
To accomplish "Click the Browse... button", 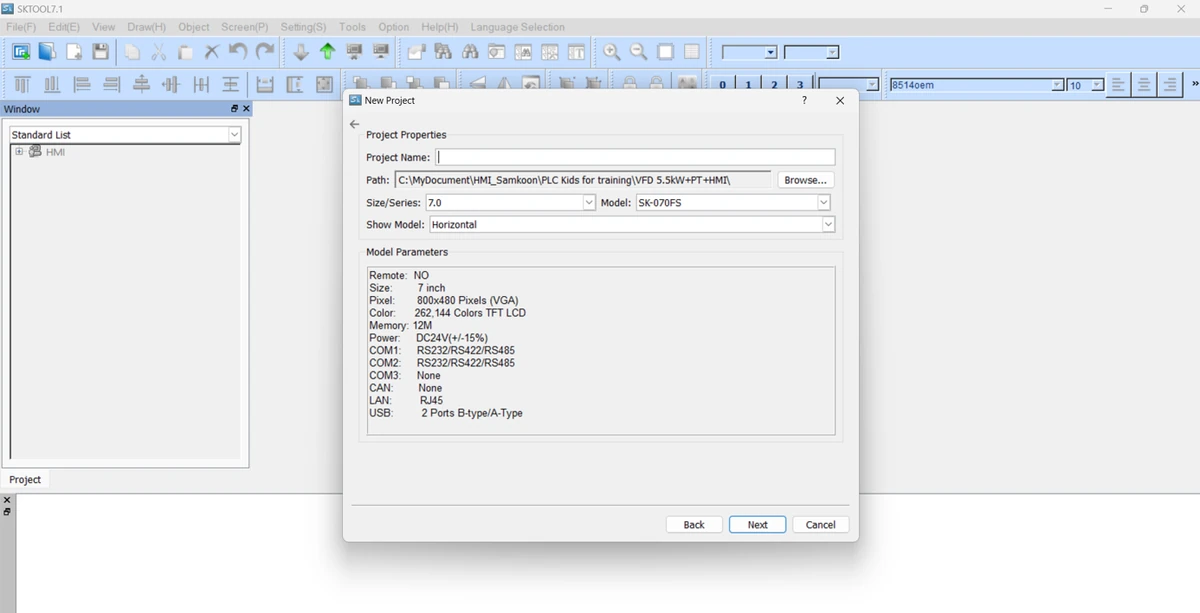I will 805,180.
